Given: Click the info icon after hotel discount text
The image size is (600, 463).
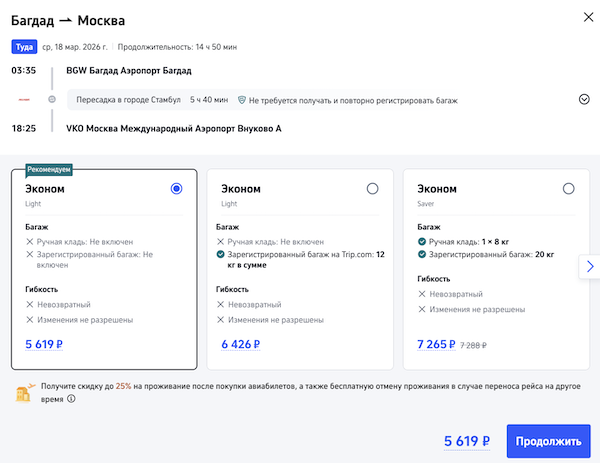Looking at the screenshot, I should pos(71,398).
